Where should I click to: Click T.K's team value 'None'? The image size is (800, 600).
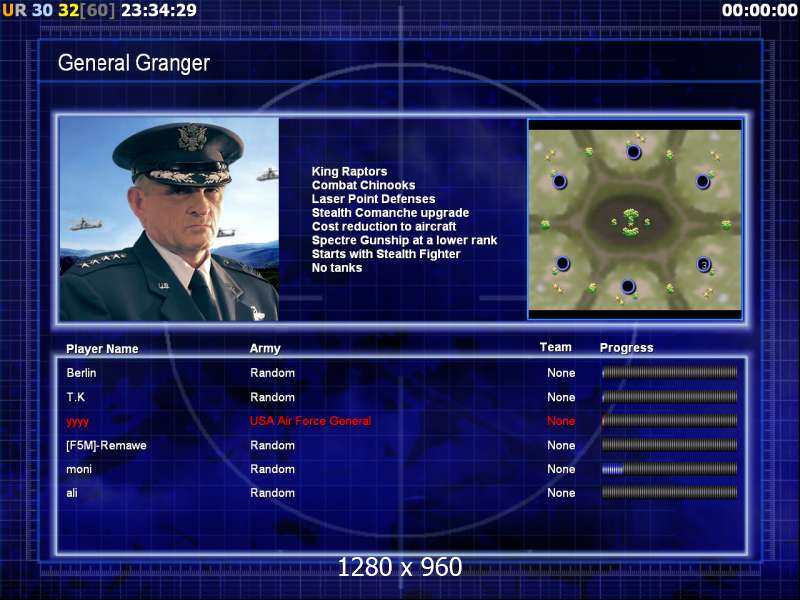coord(561,397)
